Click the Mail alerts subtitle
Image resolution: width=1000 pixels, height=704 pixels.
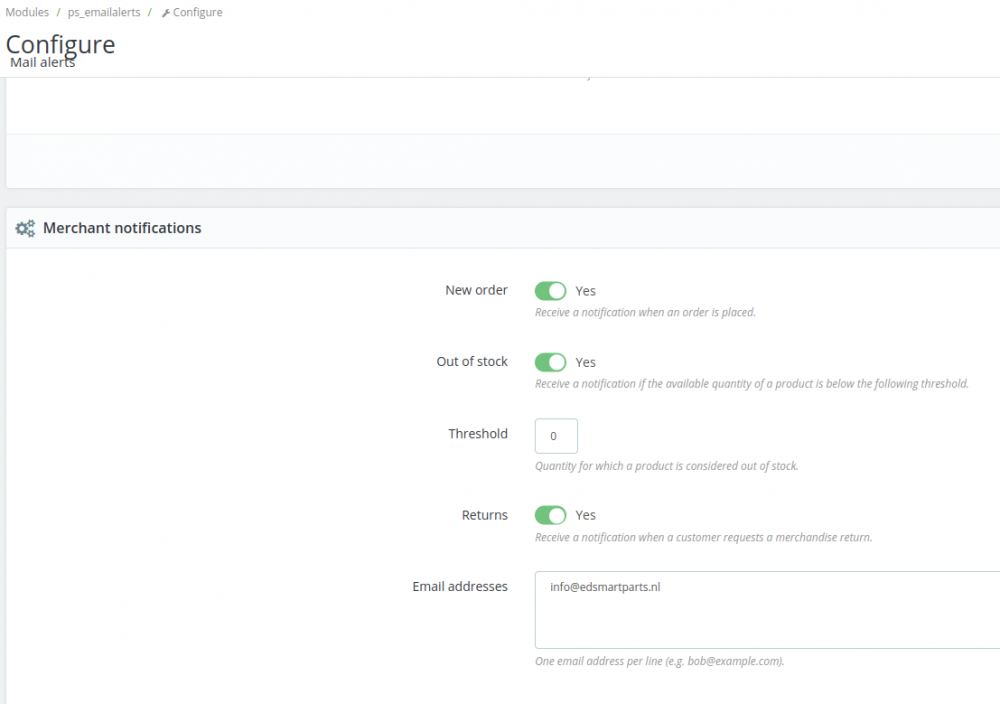pos(43,63)
